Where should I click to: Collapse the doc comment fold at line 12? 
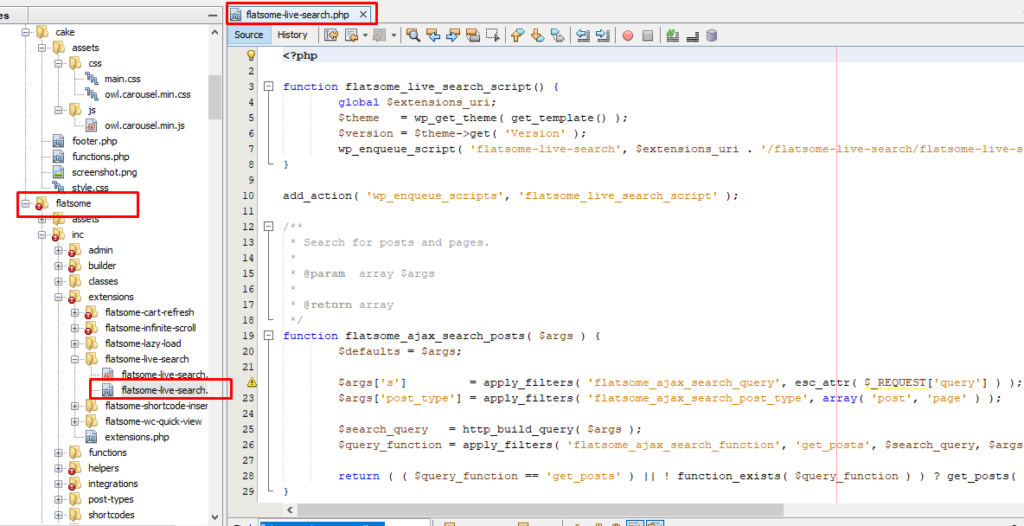pos(267,227)
